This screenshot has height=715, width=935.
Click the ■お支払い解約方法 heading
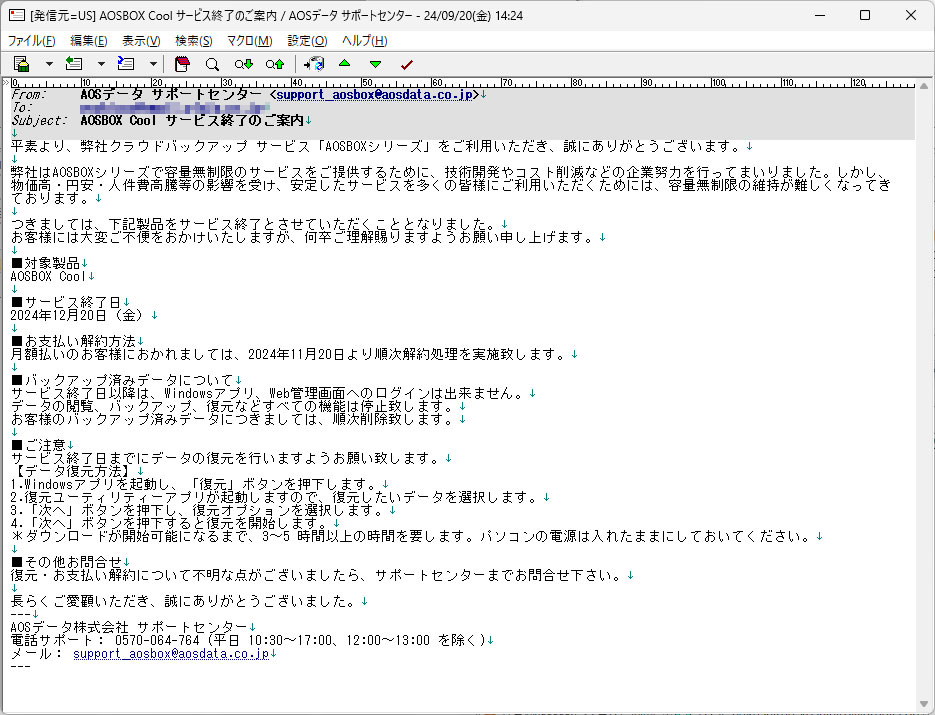(73, 341)
